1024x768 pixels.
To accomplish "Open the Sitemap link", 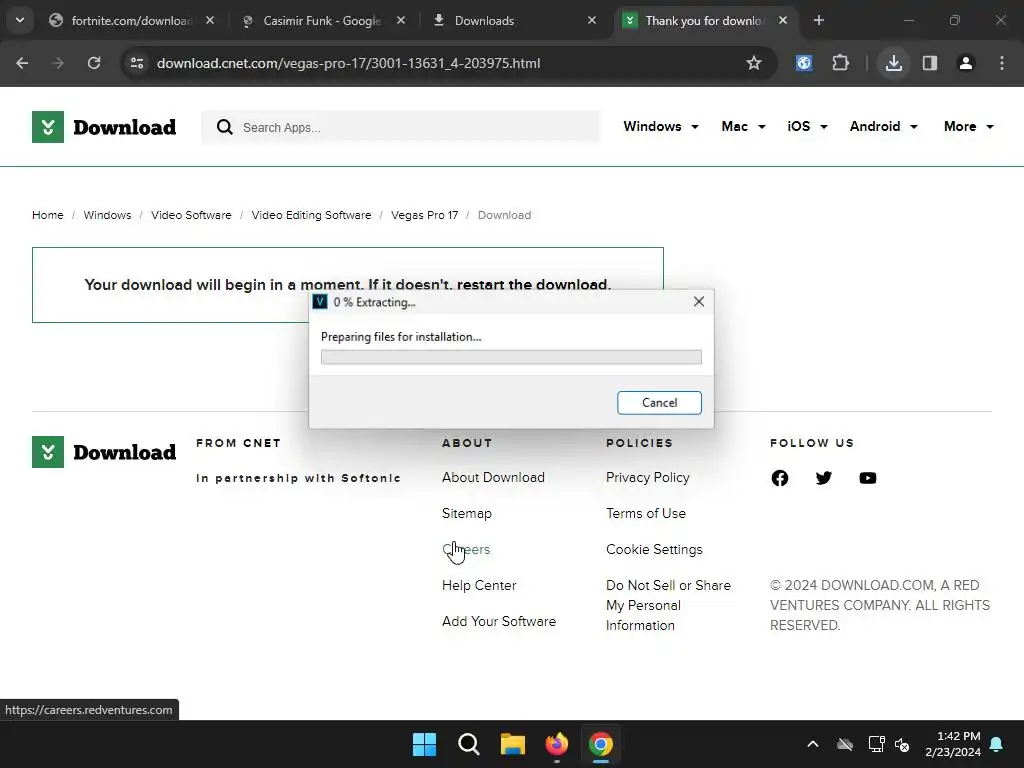I will [466, 513].
